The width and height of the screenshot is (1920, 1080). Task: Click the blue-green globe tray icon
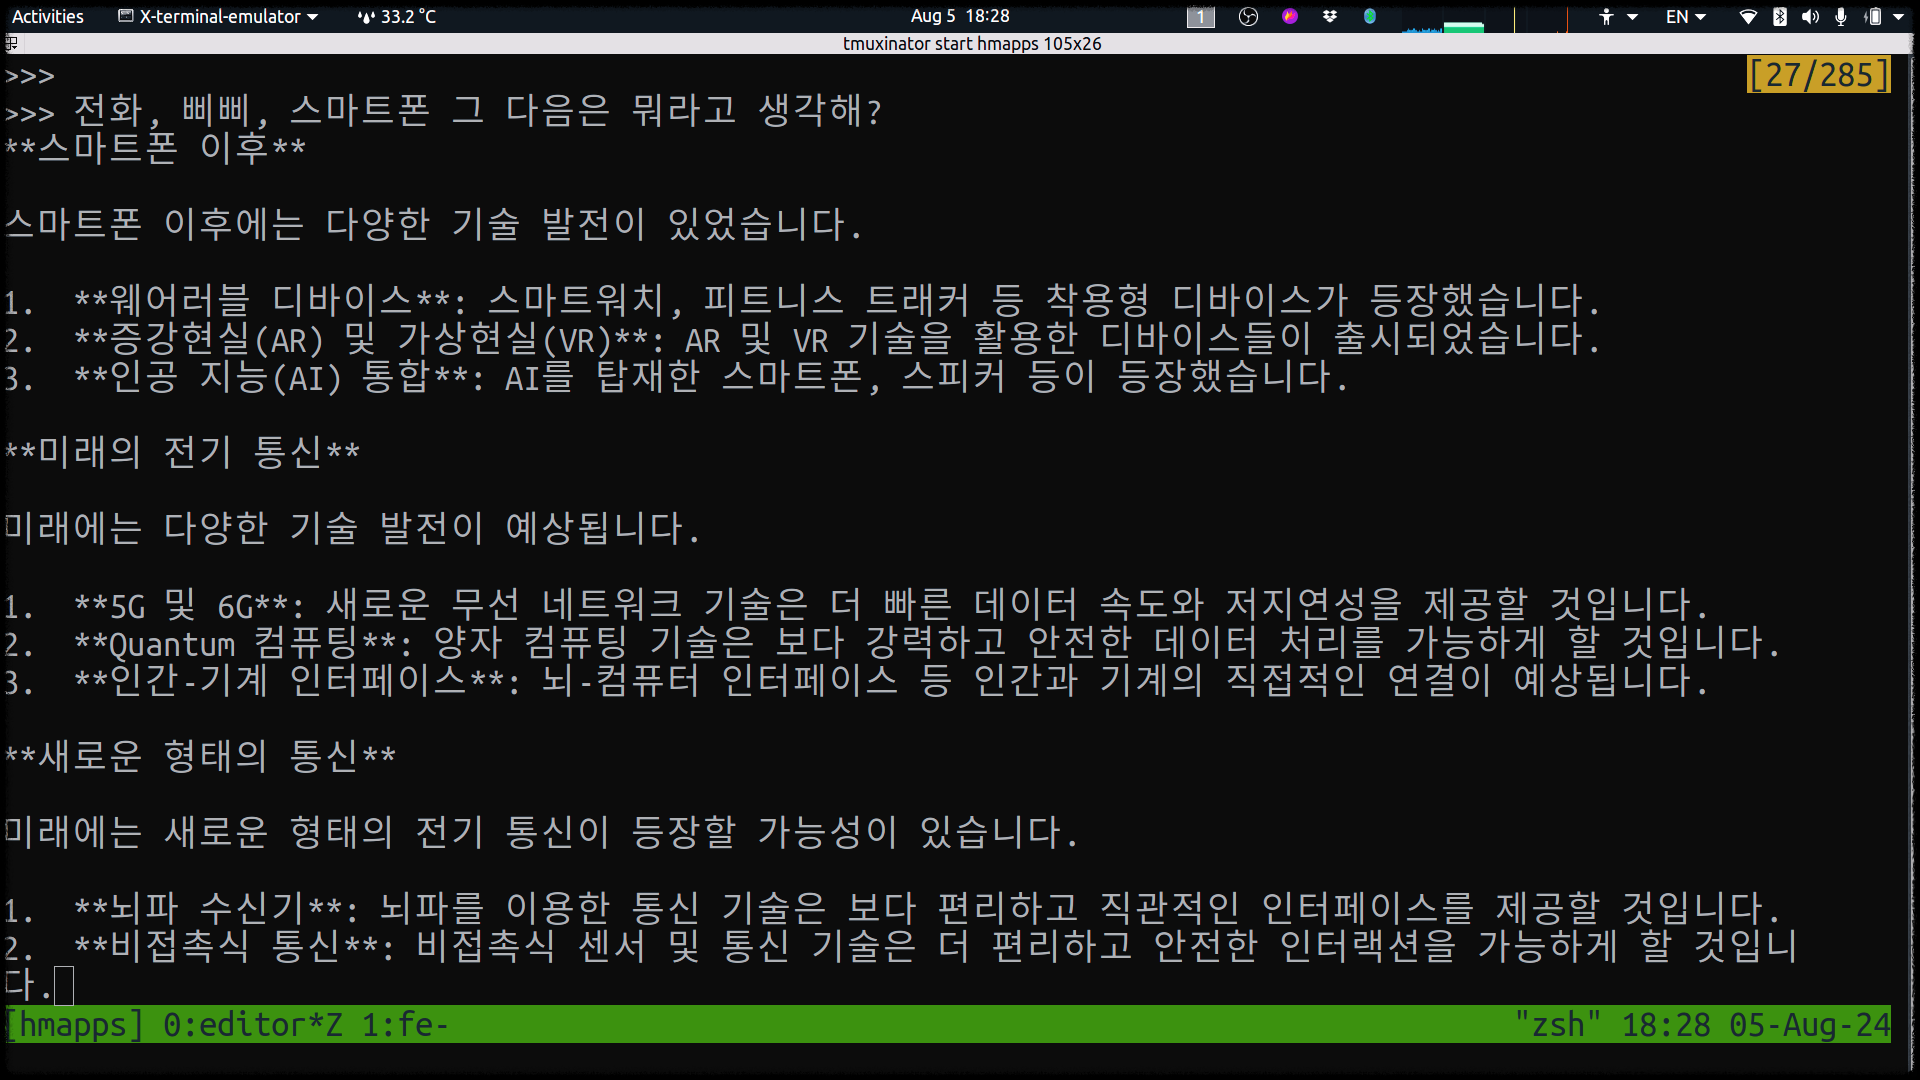[x=1370, y=16]
